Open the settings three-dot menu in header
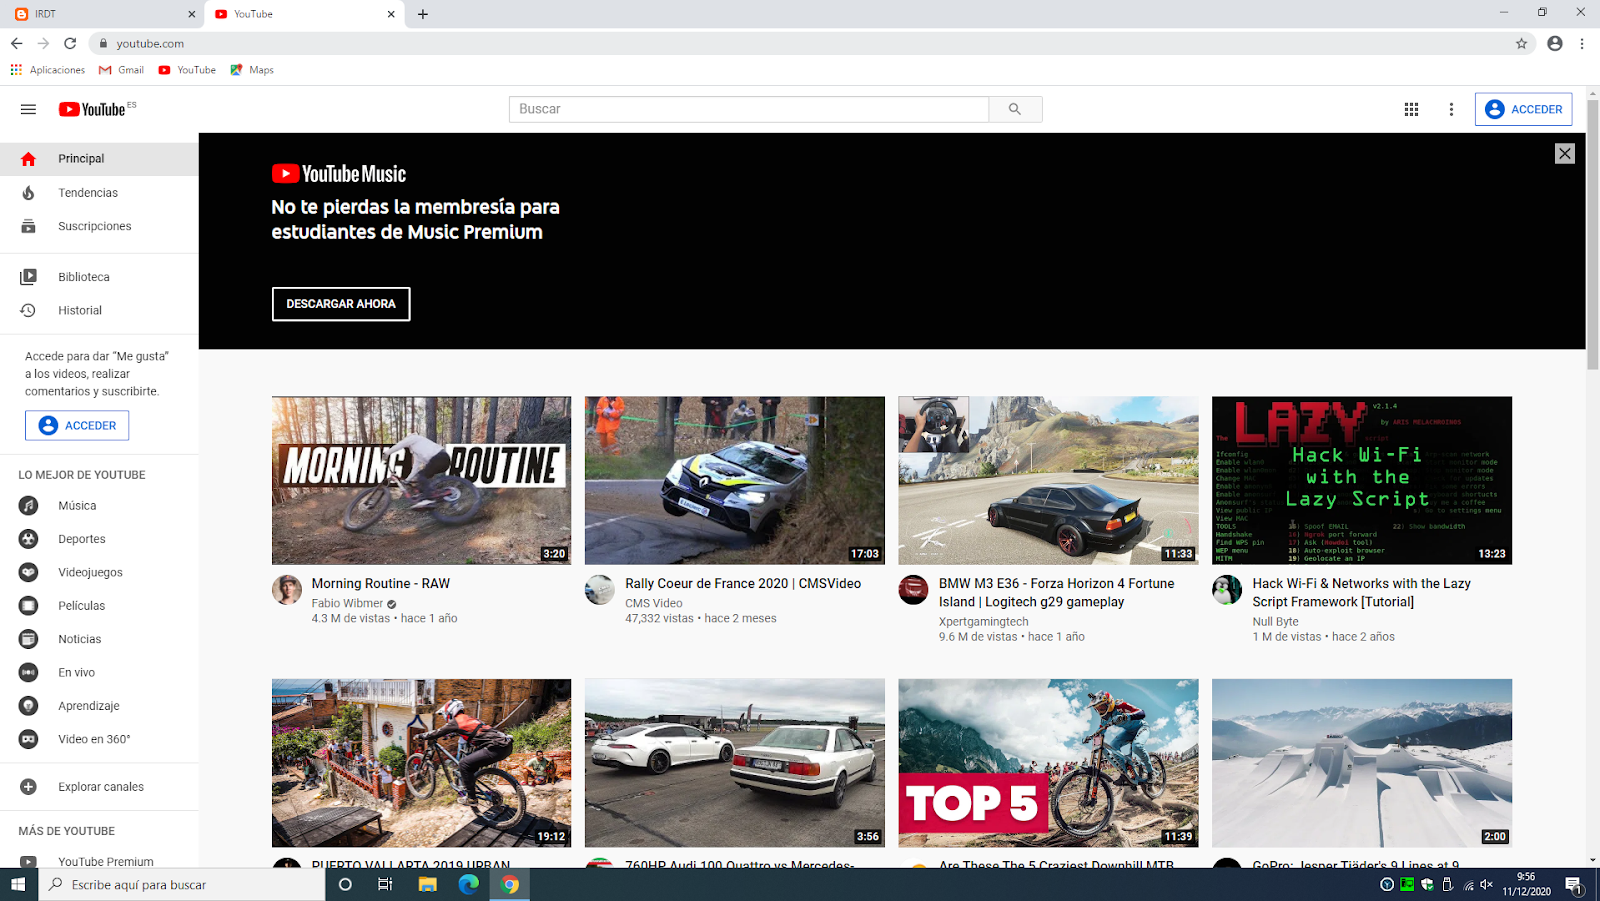The height and width of the screenshot is (901, 1600). pyautogui.click(x=1451, y=109)
